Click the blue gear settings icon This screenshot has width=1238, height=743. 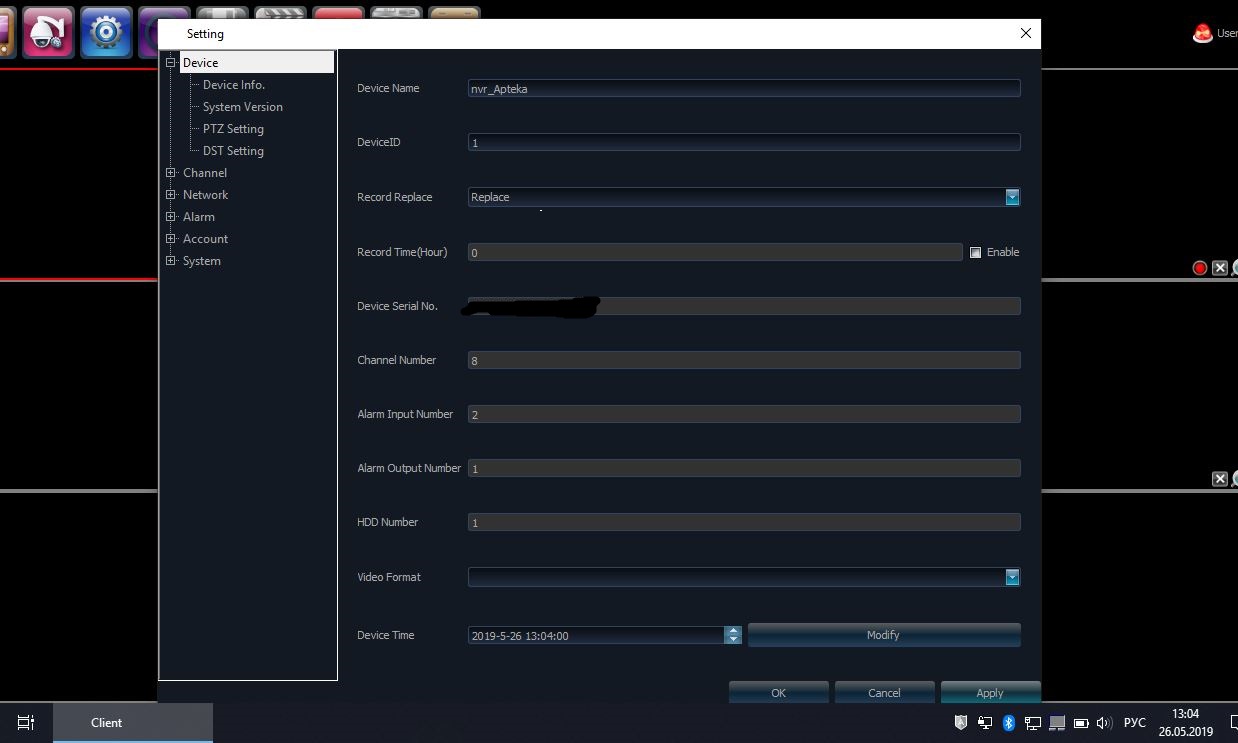coord(105,33)
